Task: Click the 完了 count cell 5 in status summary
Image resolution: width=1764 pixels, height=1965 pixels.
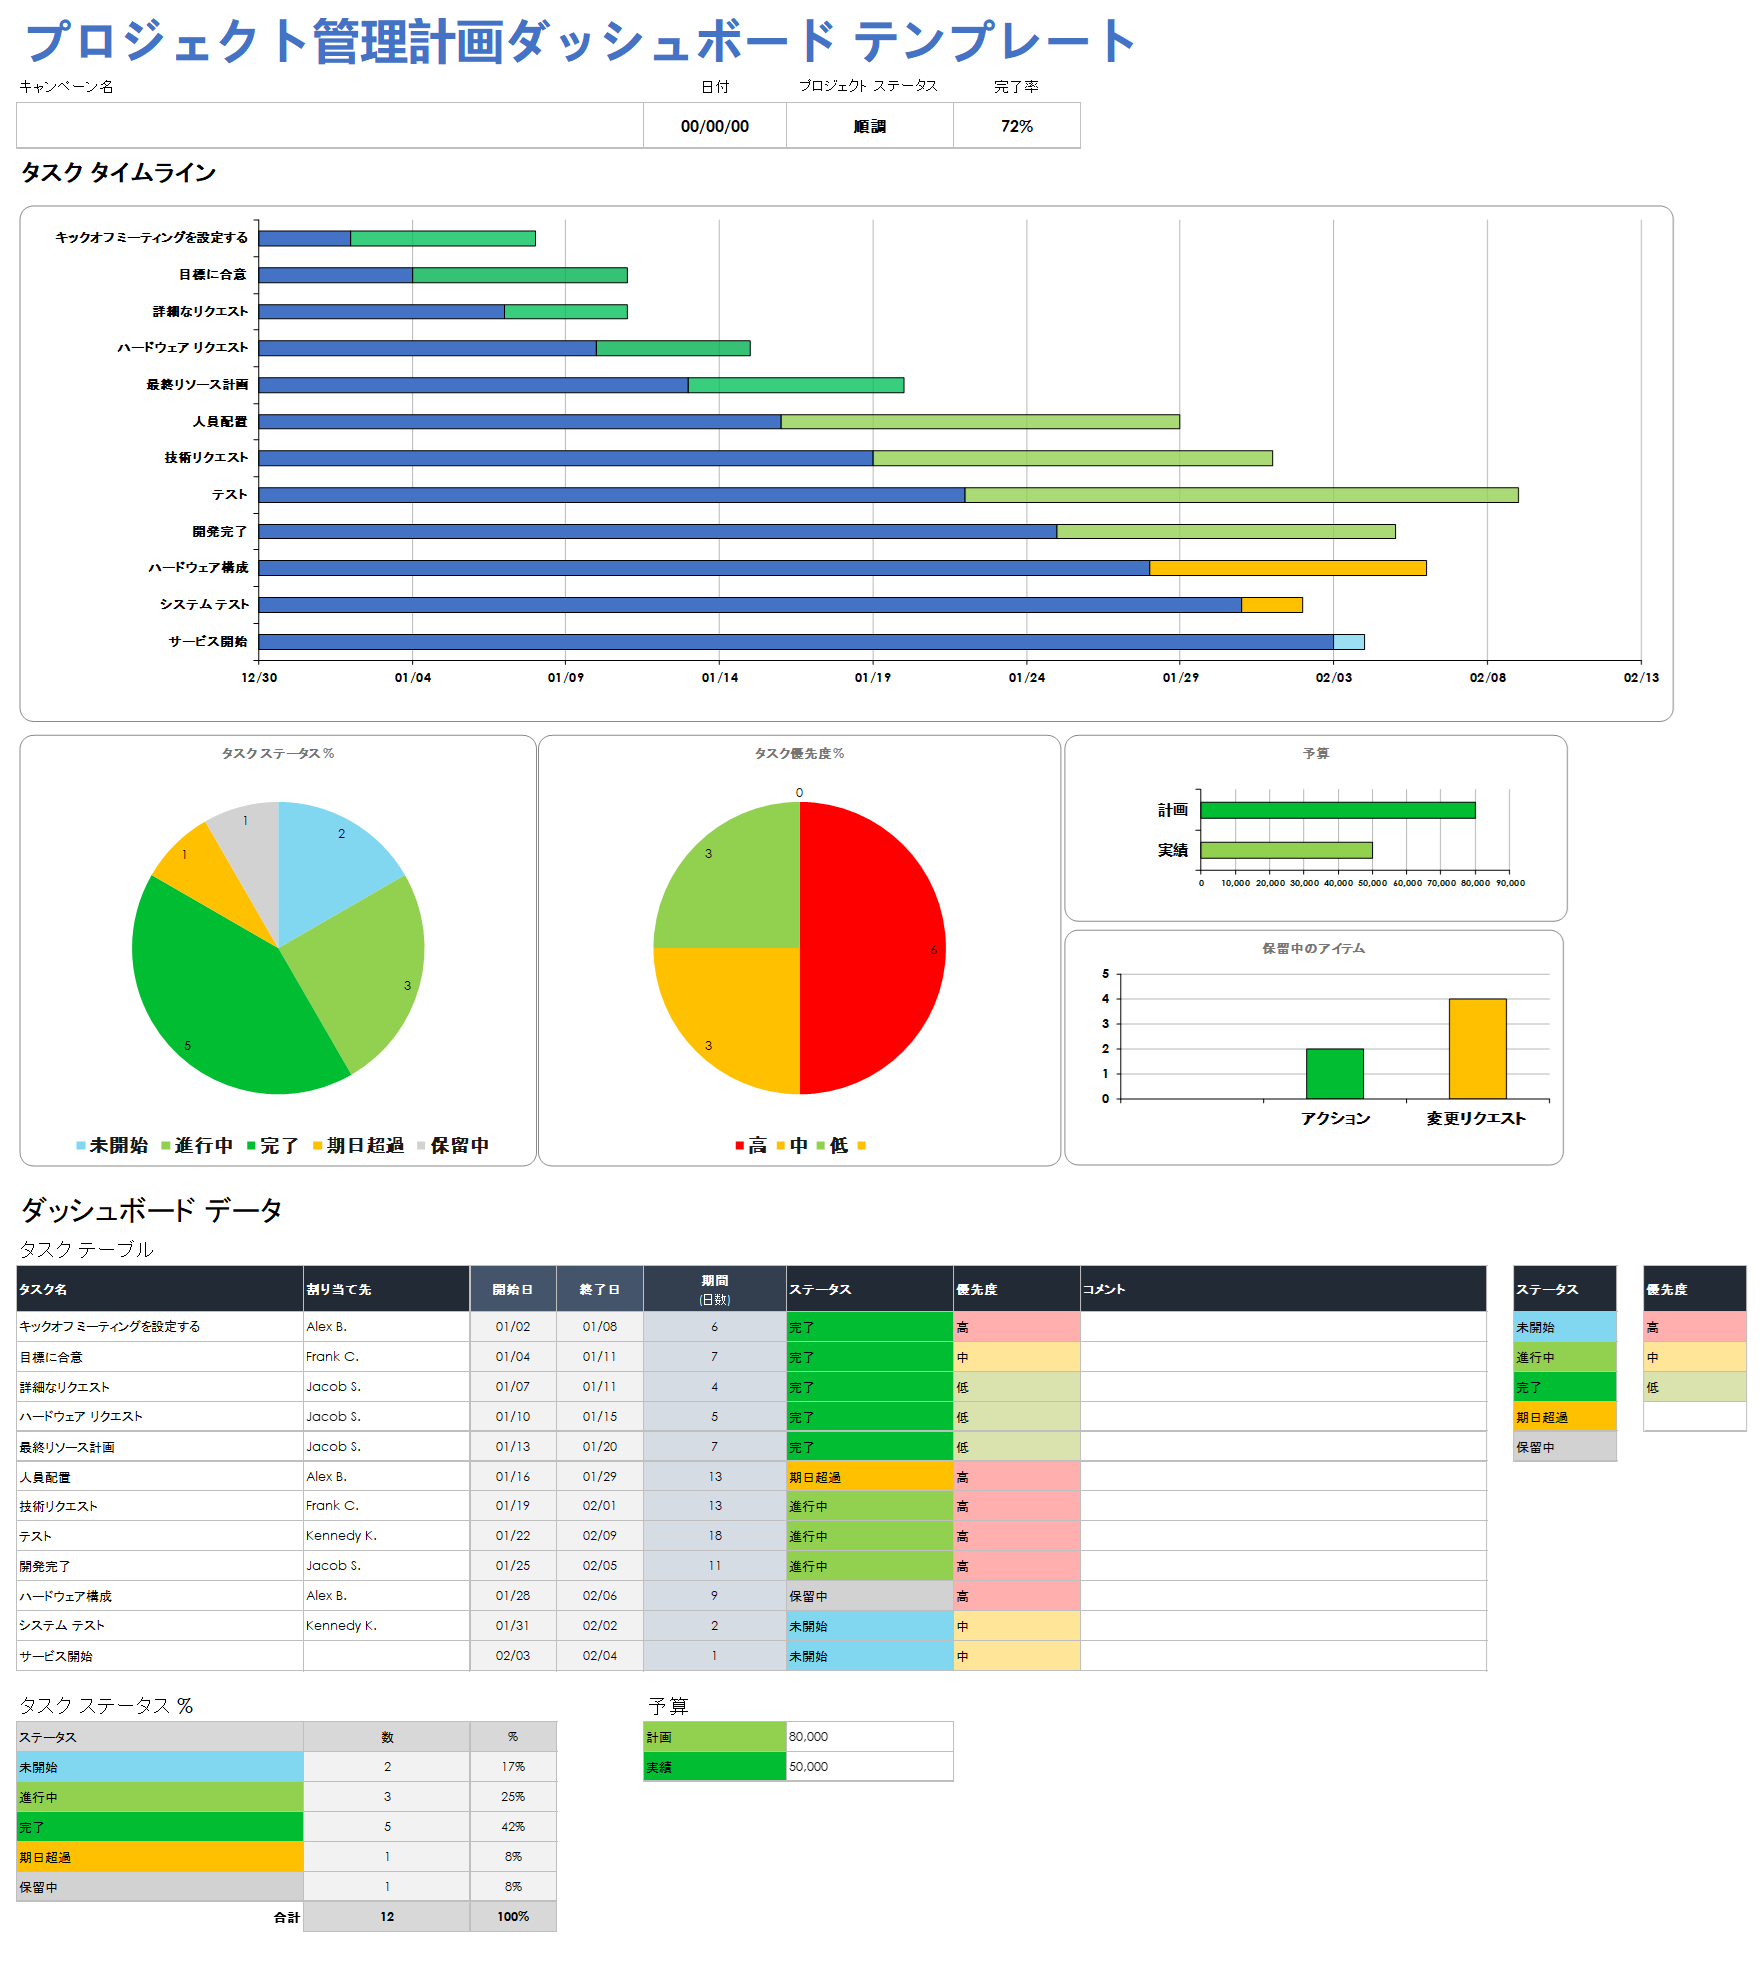Action: point(387,1827)
